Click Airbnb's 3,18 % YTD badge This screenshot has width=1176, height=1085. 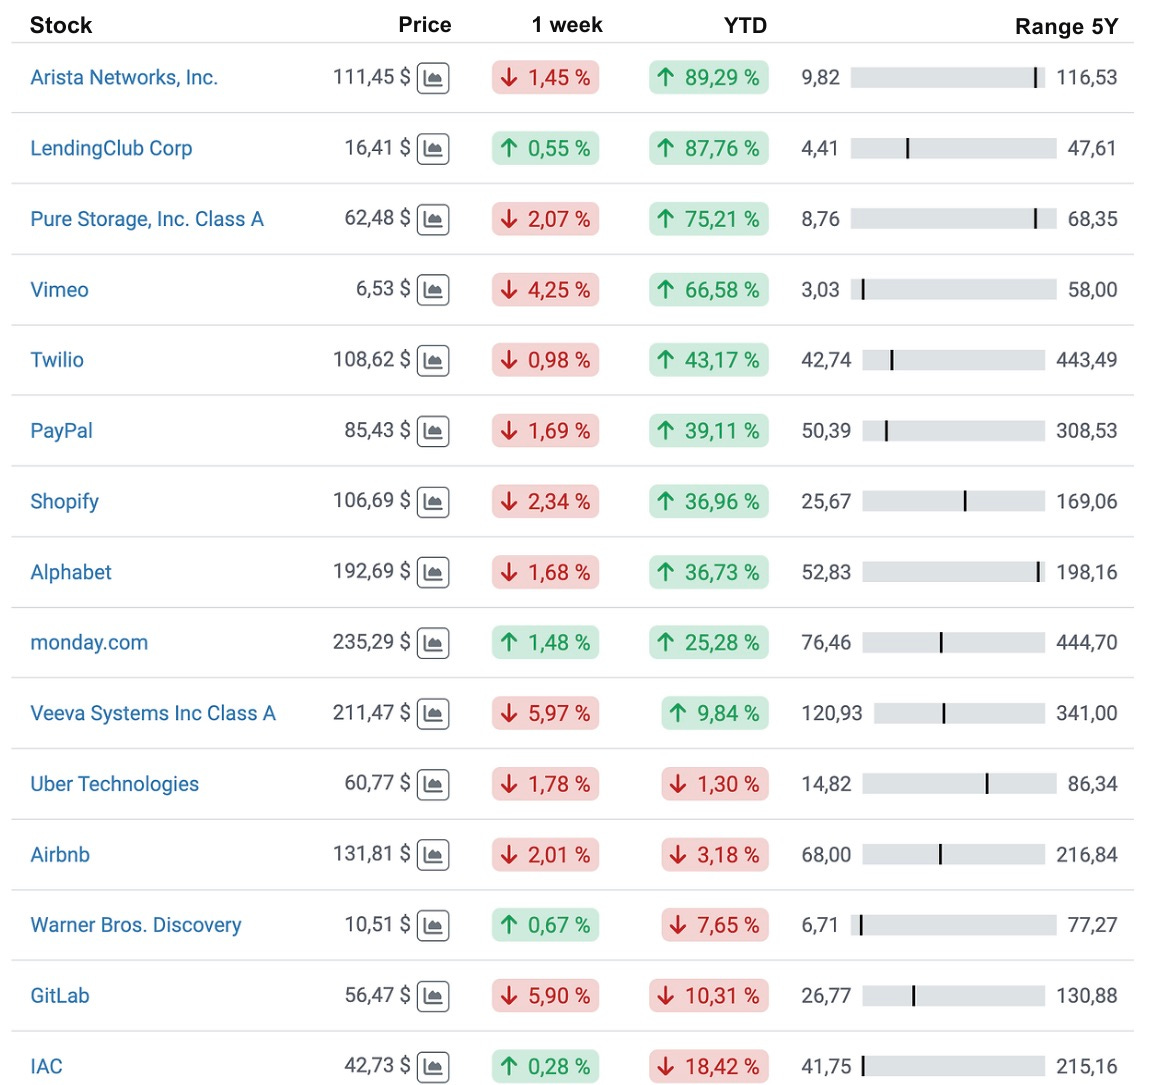(715, 855)
